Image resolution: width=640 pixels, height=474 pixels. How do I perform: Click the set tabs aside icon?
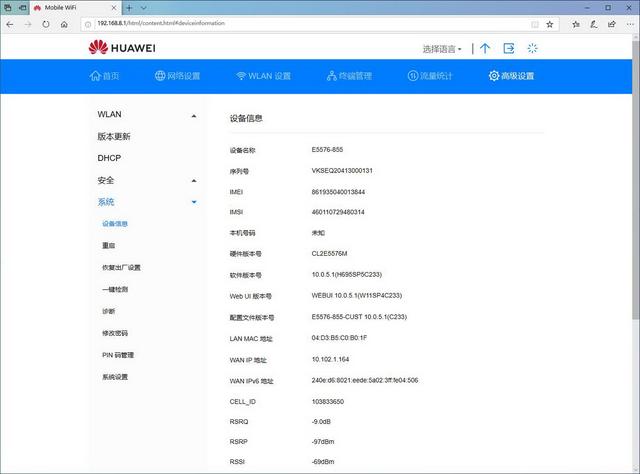[x=23, y=7]
